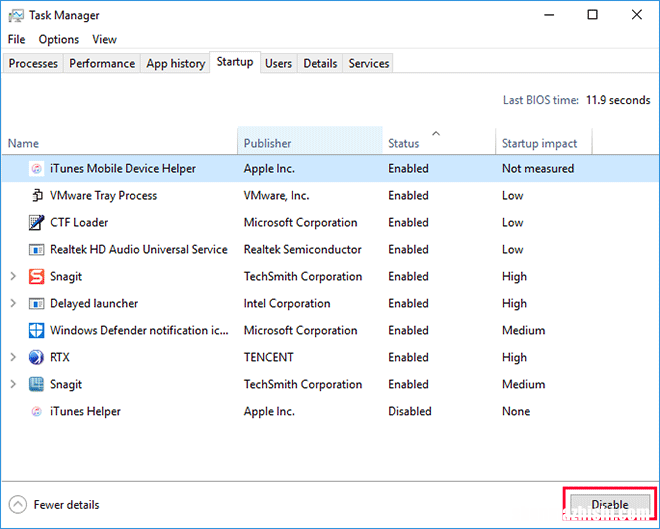660x529 pixels.
Task: Click the Disabled status of iTunes Helper
Action: point(410,411)
